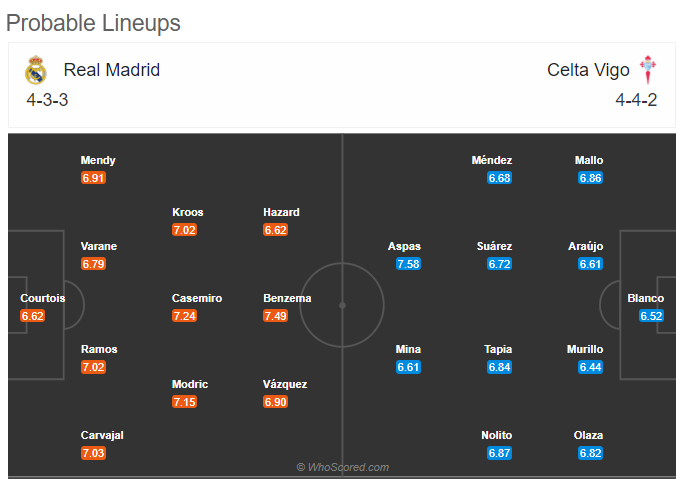Select Aspas's 7.58 rating badge
This screenshot has height=479, width=682.
click(408, 264)
